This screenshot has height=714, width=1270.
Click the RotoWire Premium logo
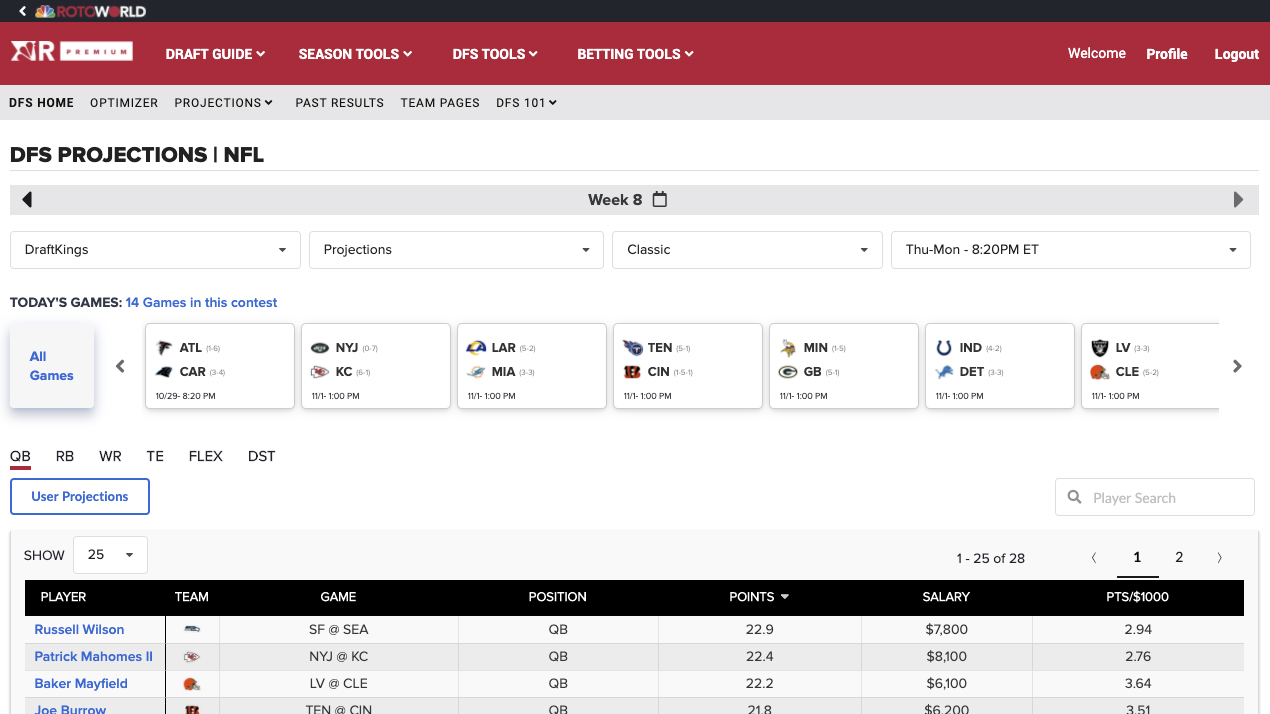tap(71, 52)
